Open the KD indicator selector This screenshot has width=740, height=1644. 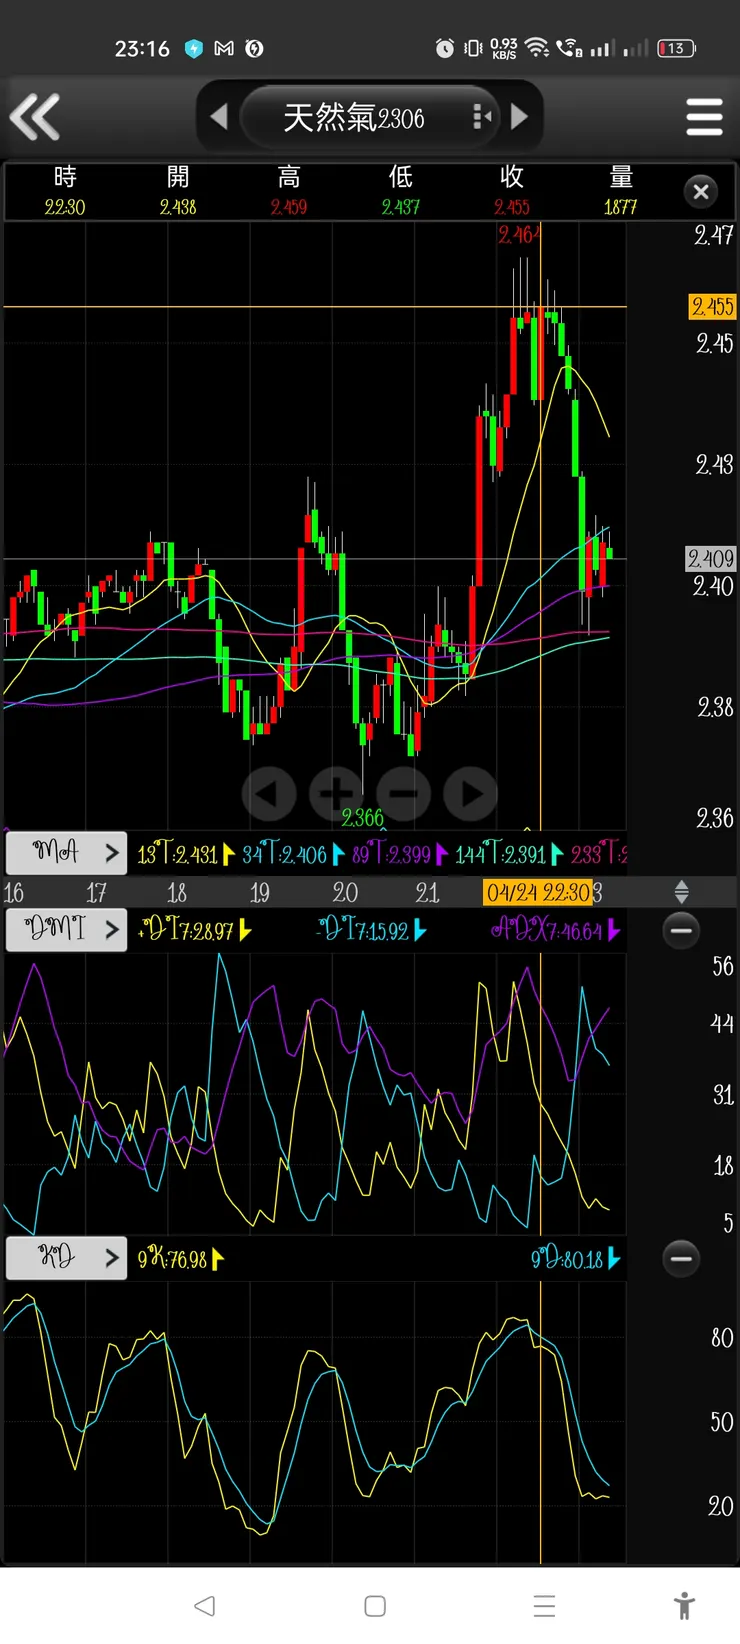tap(66, 1258)
